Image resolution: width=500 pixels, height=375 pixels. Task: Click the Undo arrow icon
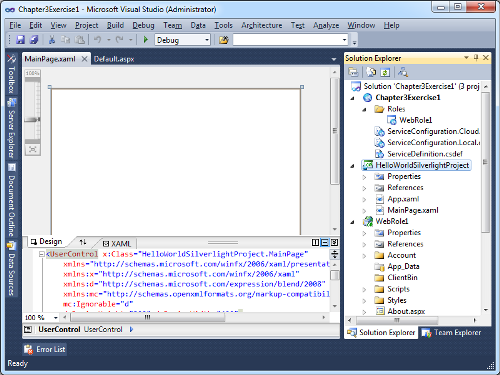97,40
